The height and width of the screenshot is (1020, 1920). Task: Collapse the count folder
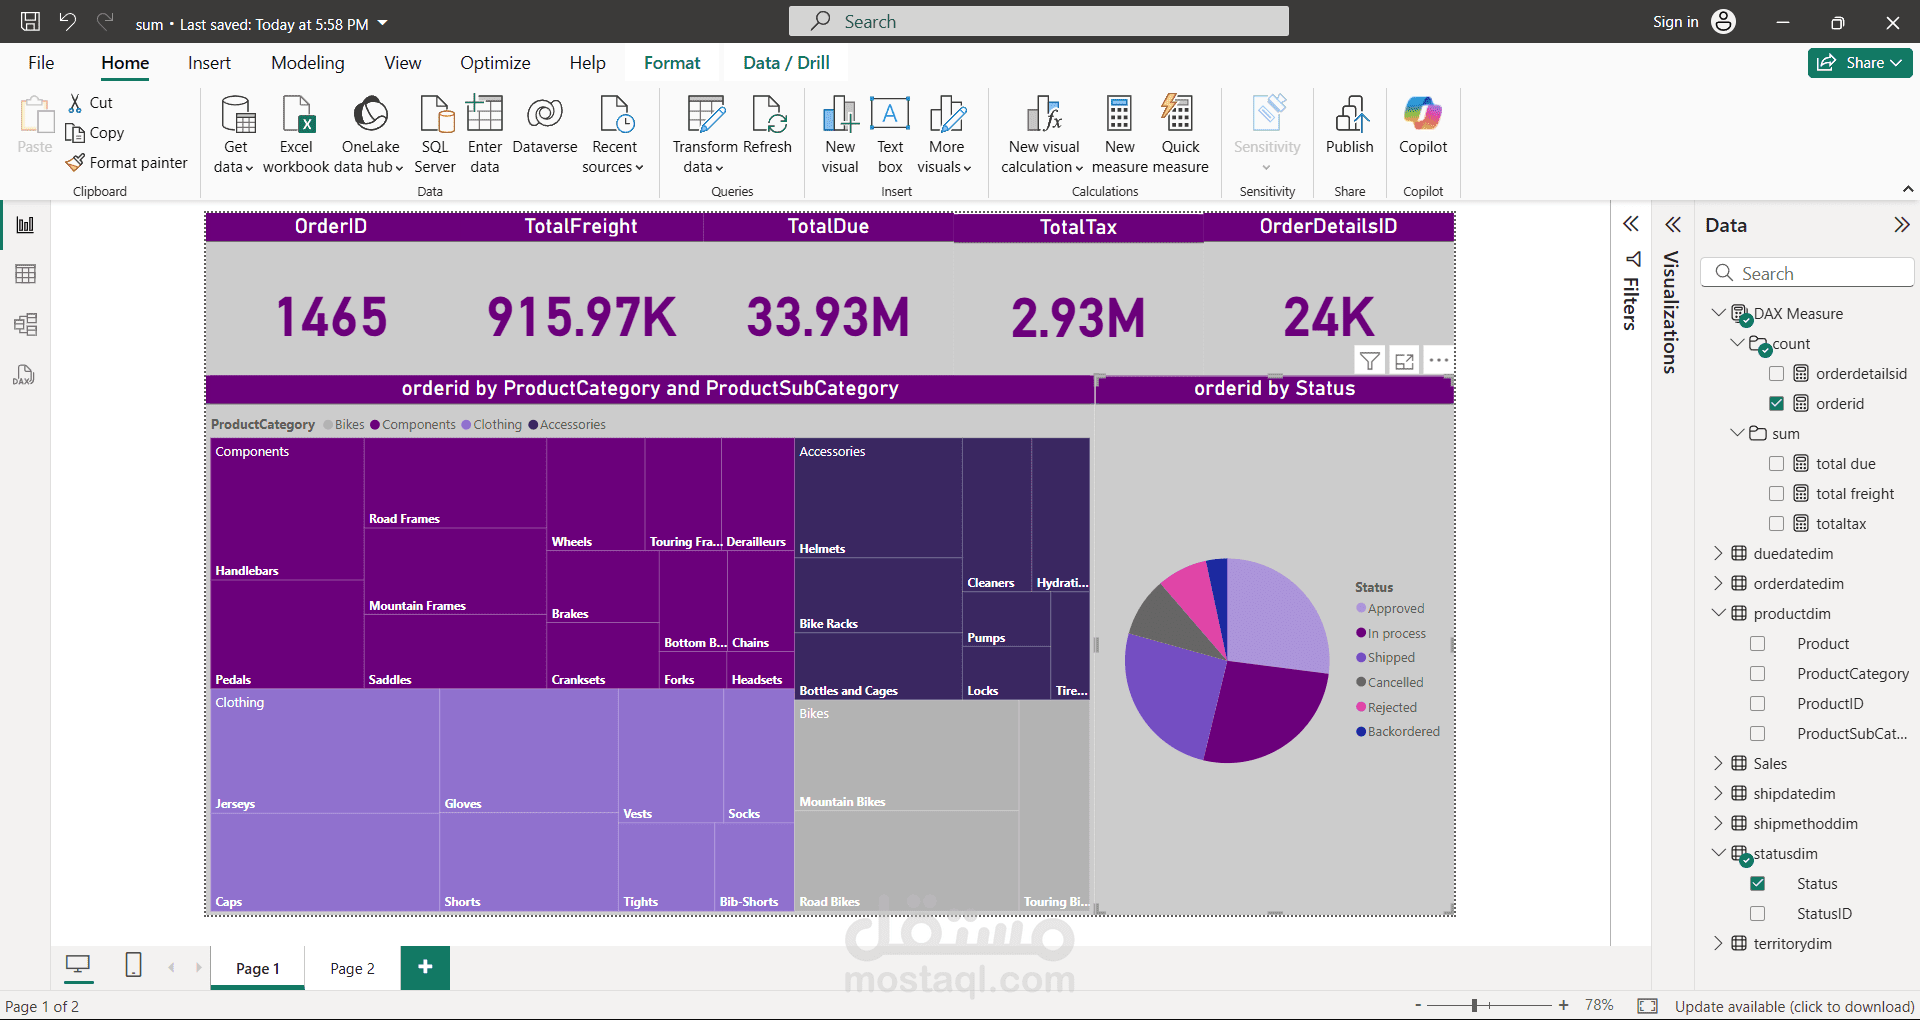pos(1738,343)
